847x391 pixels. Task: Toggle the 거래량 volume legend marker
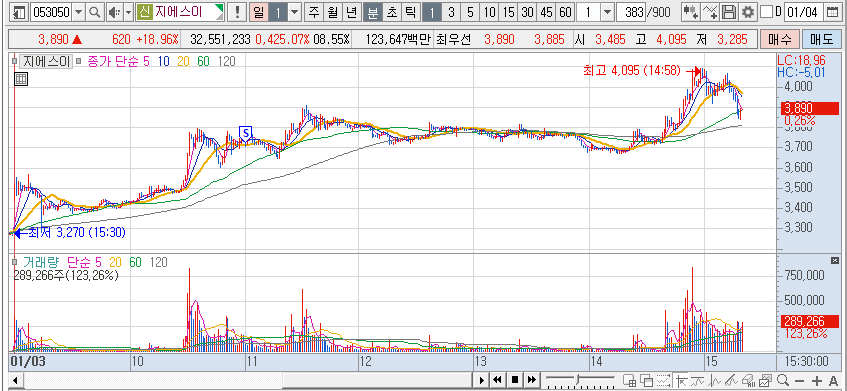[x=15, y=262]
